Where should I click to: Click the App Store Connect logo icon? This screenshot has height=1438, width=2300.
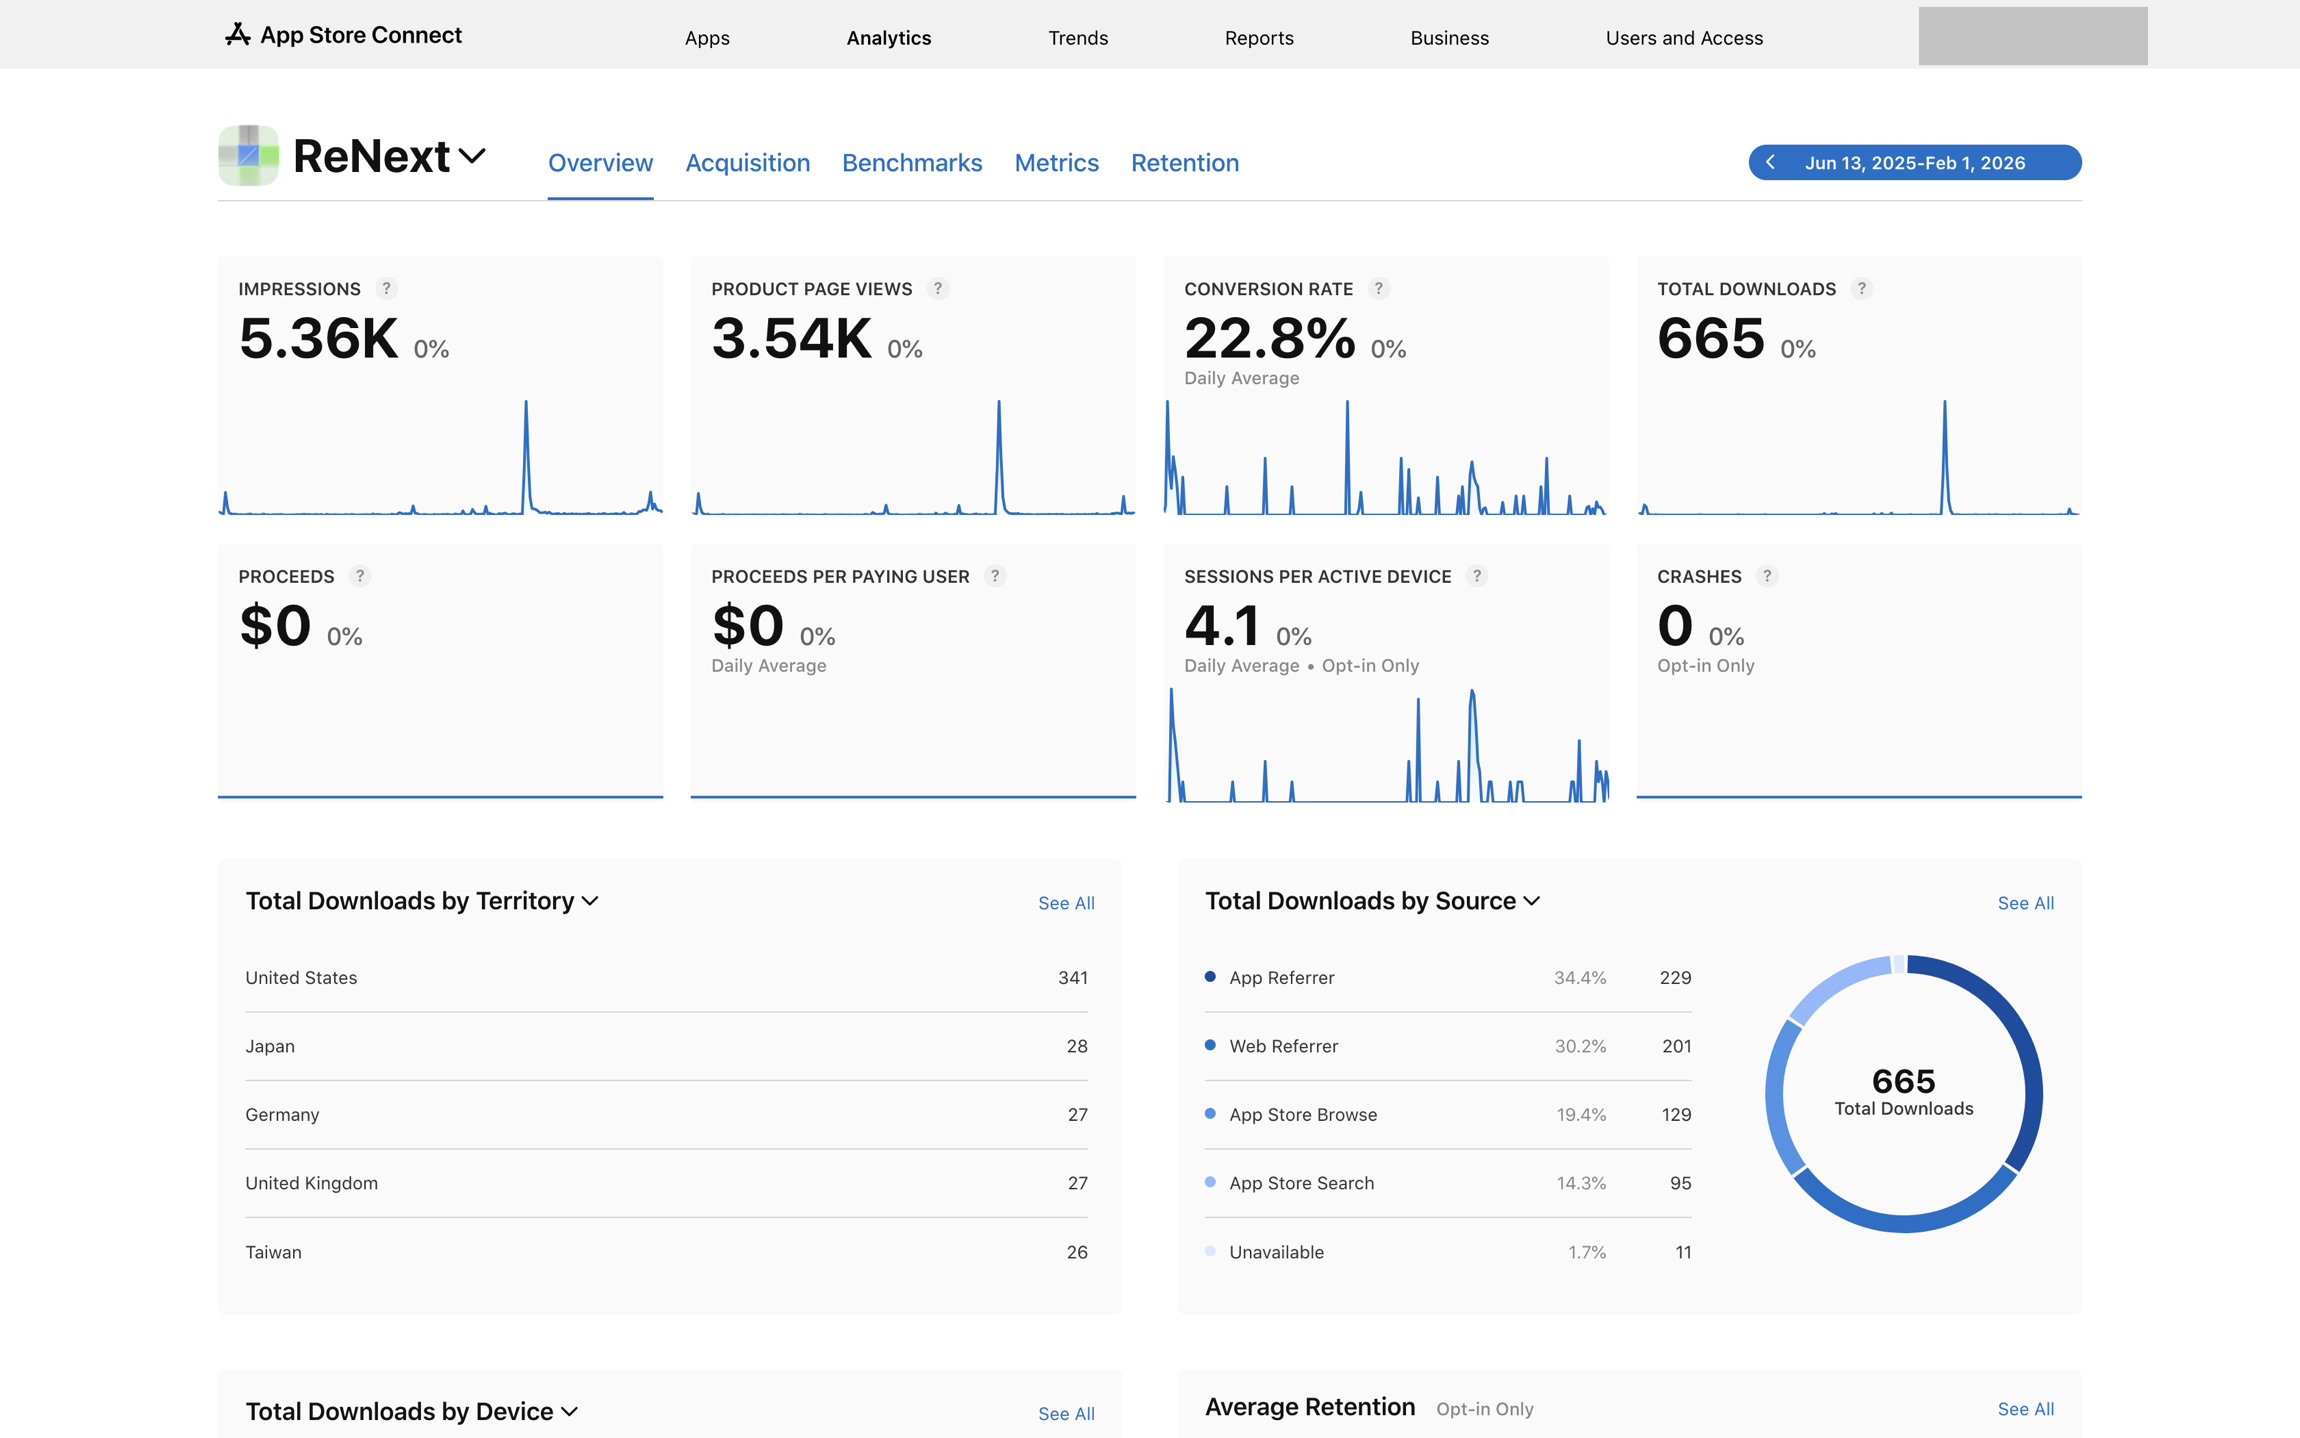tap(237, 35)
